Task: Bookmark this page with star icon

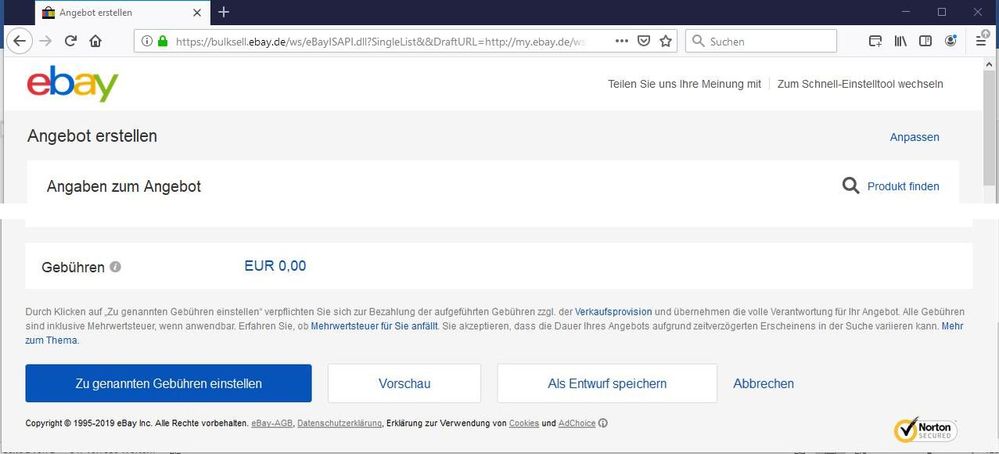Action: (x=666, y=41)
